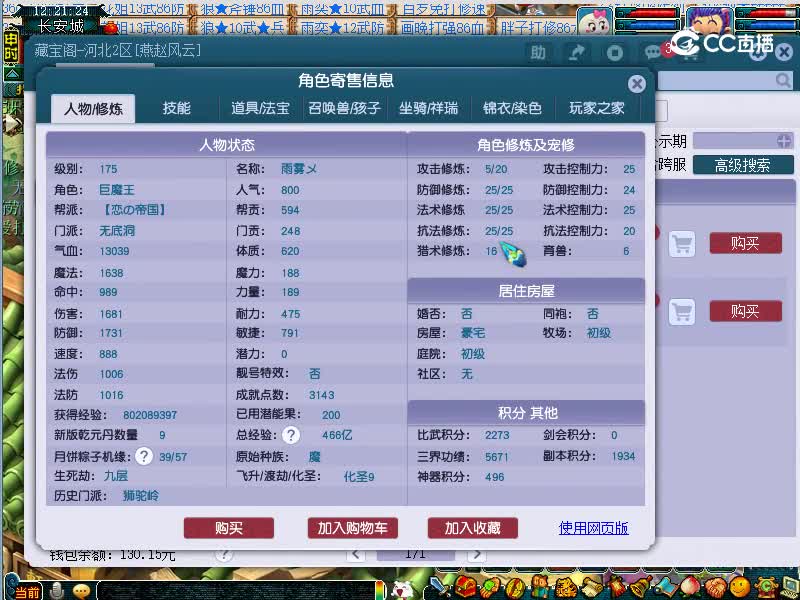Click 加入购物车 button
This screenshot has width=800, height=600.
click(x=353, y=528)
